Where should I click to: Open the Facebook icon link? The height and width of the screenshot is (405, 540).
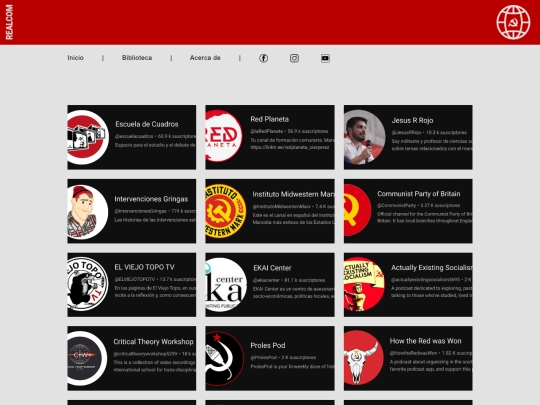tap(263, 58)
